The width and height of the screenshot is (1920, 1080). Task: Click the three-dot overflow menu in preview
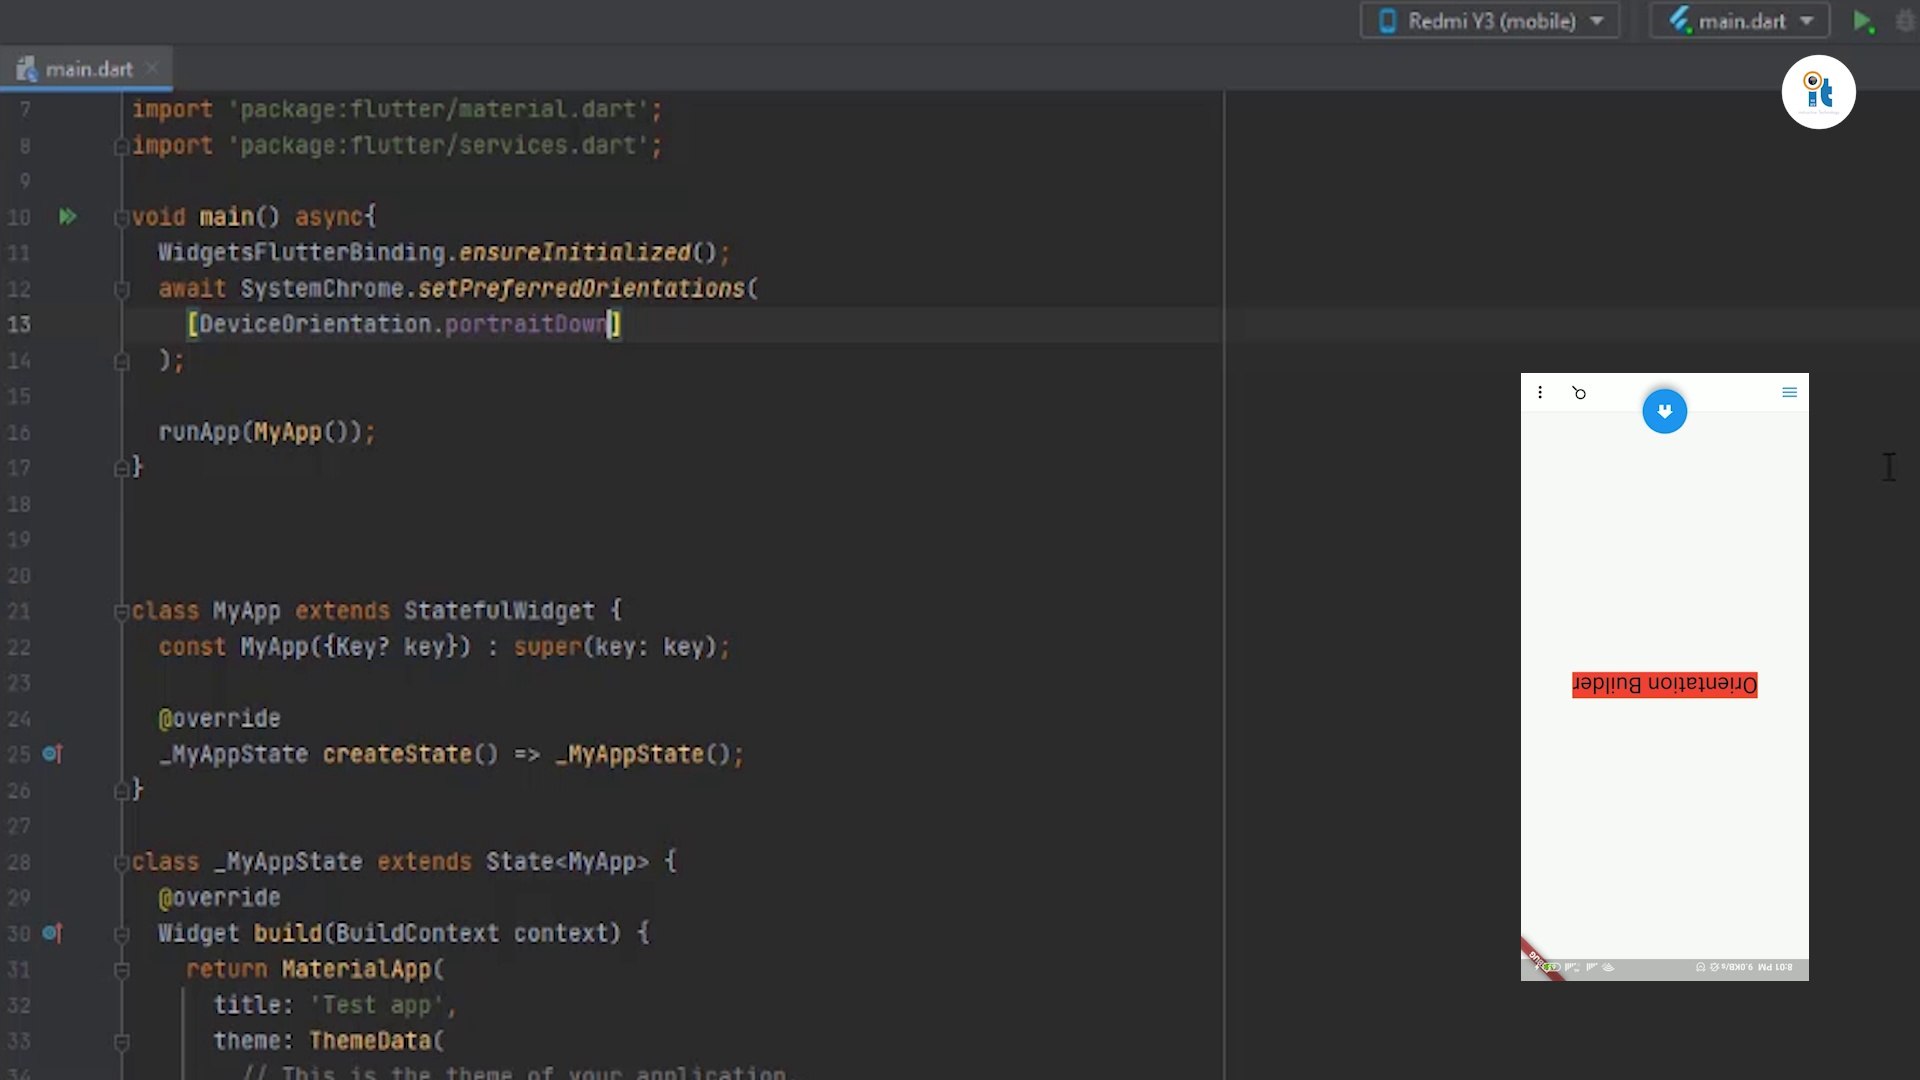point(1539,392)
